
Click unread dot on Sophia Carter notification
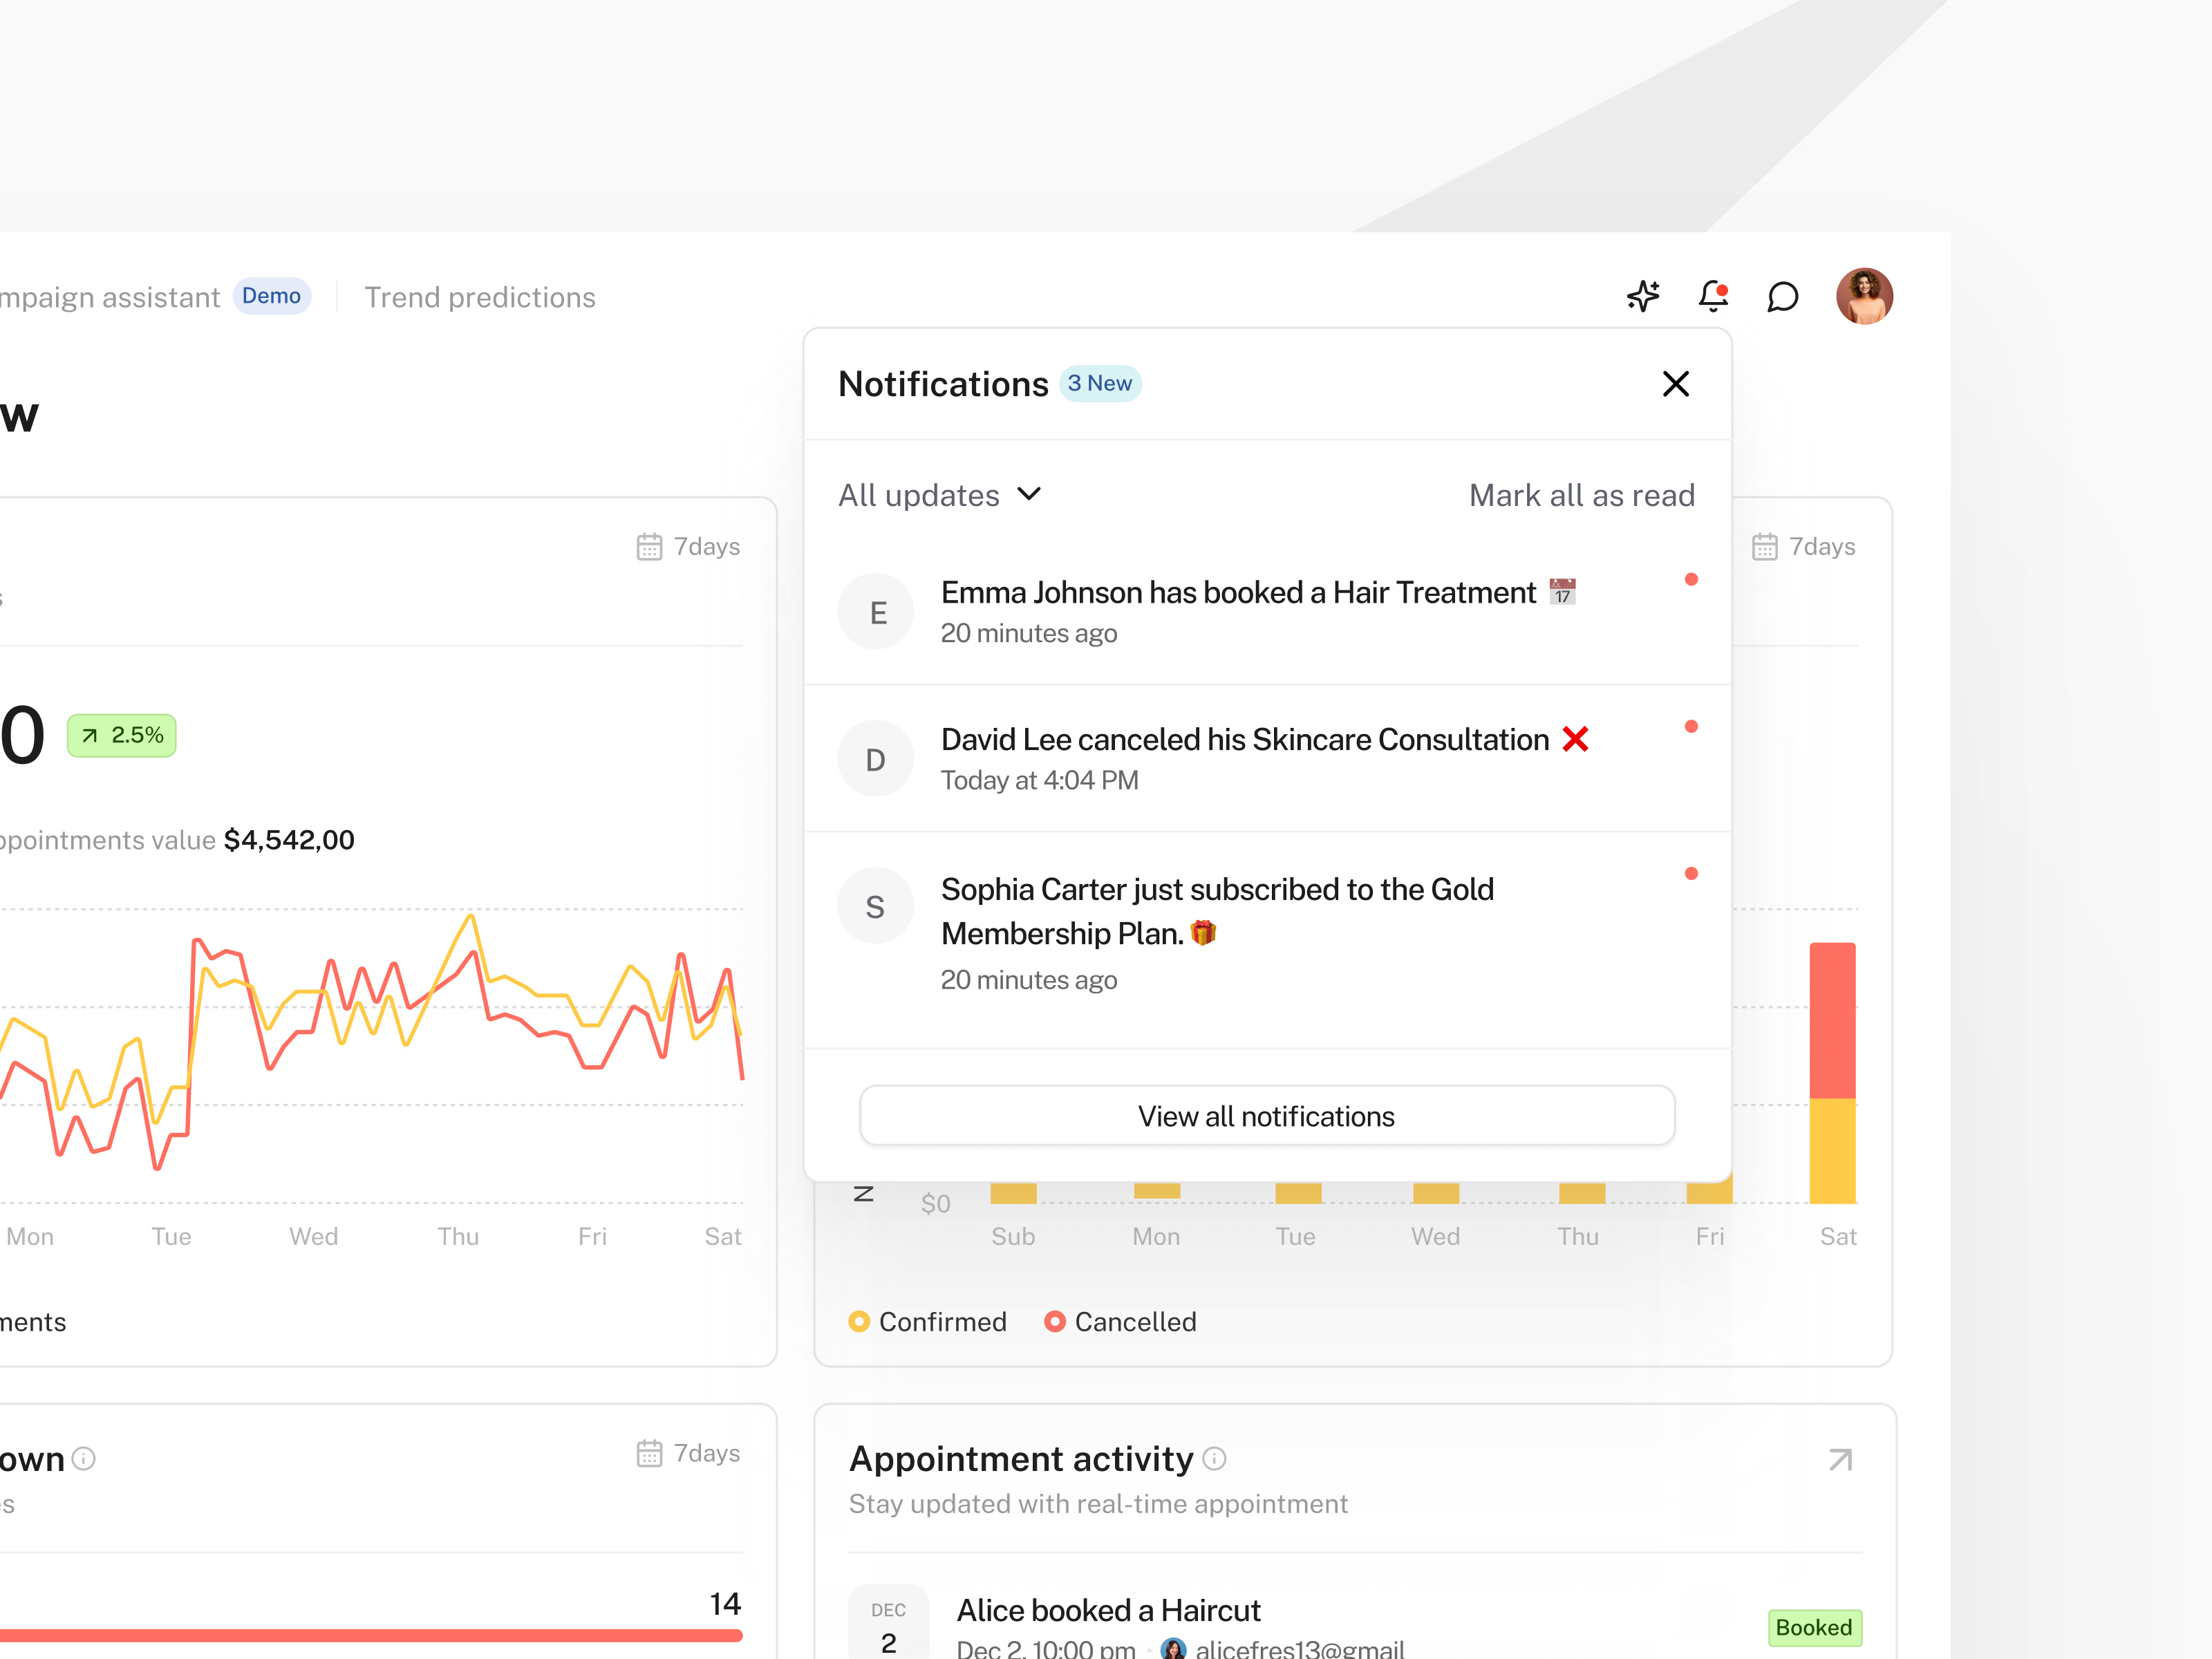point(1691,874)
